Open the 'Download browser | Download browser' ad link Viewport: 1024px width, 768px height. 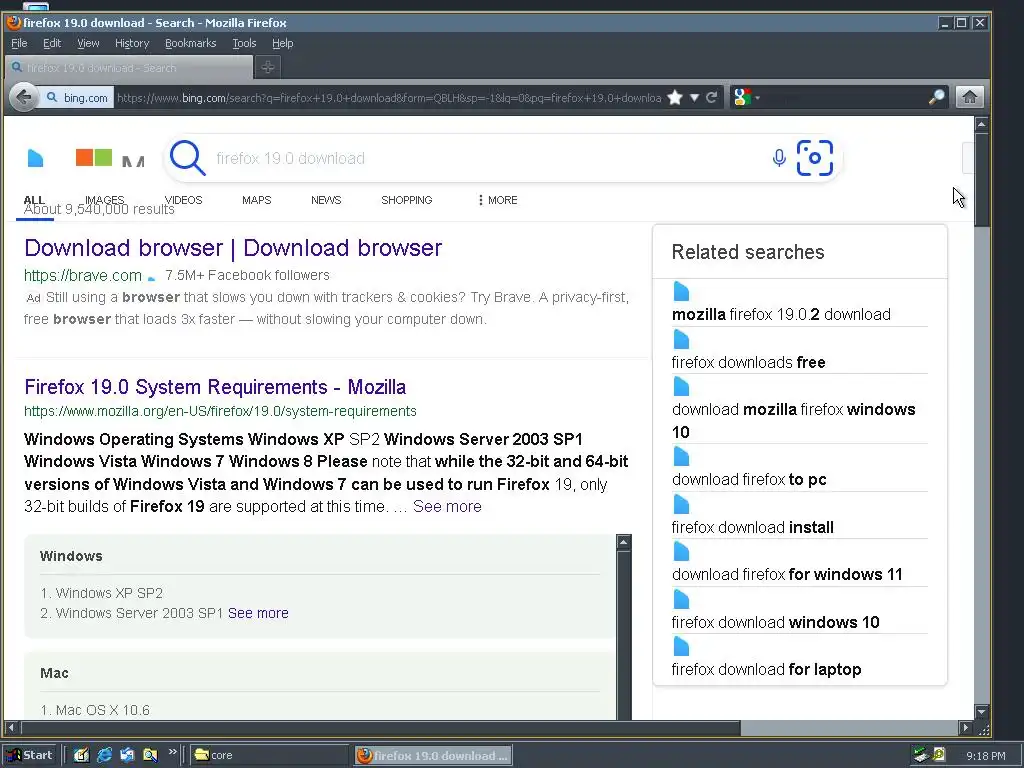click(233, 248)
